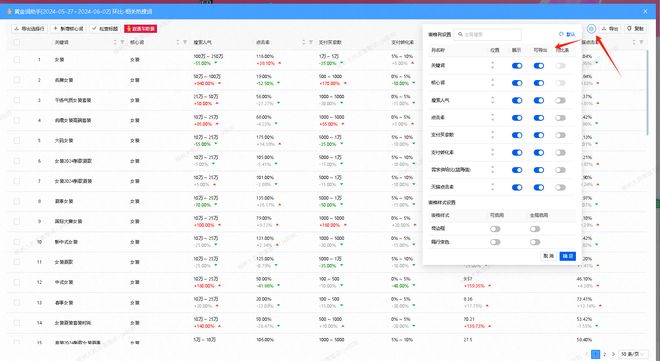This screenshot has width=660, height=361.
Task: Click the filter funnel icon in 点击率 header
Action: (311, 42)
